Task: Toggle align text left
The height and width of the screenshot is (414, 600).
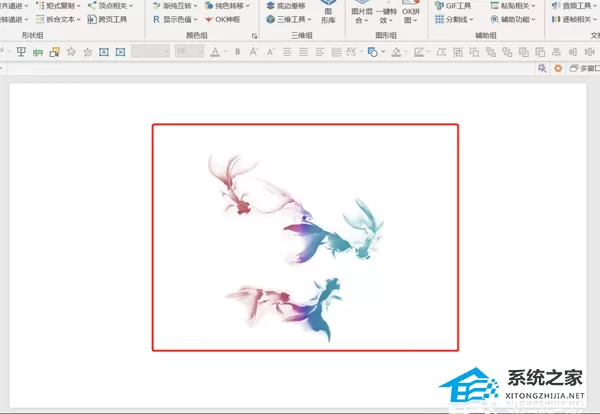Action: tap(320, 52)
